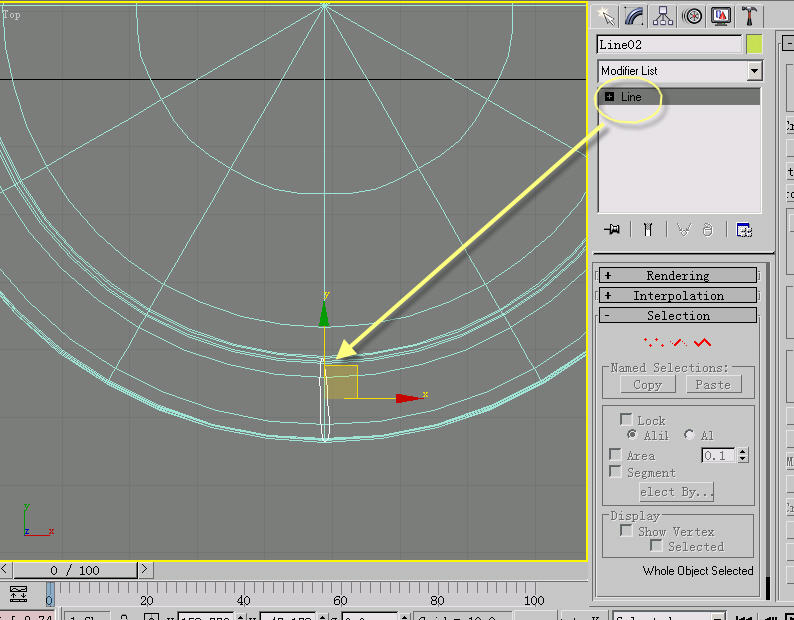The height and width of the screenshot is (620, 794).
Task: Click the Area threshold 0.1 field
Action: pyautogui.click(x=718, y=455)
